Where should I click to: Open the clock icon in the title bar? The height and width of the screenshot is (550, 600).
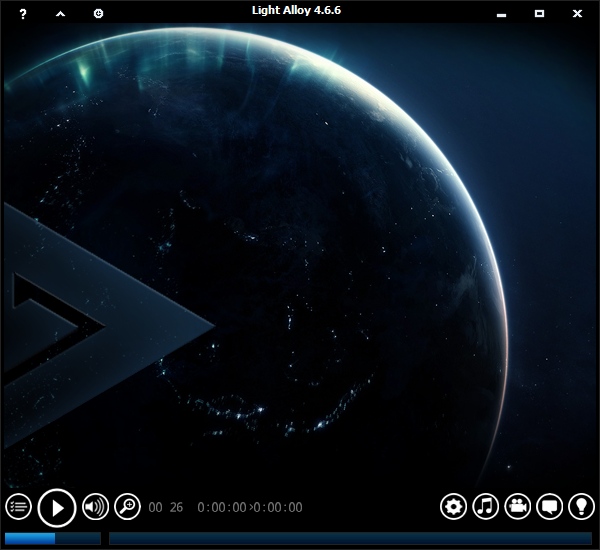(x=98, y=14)
